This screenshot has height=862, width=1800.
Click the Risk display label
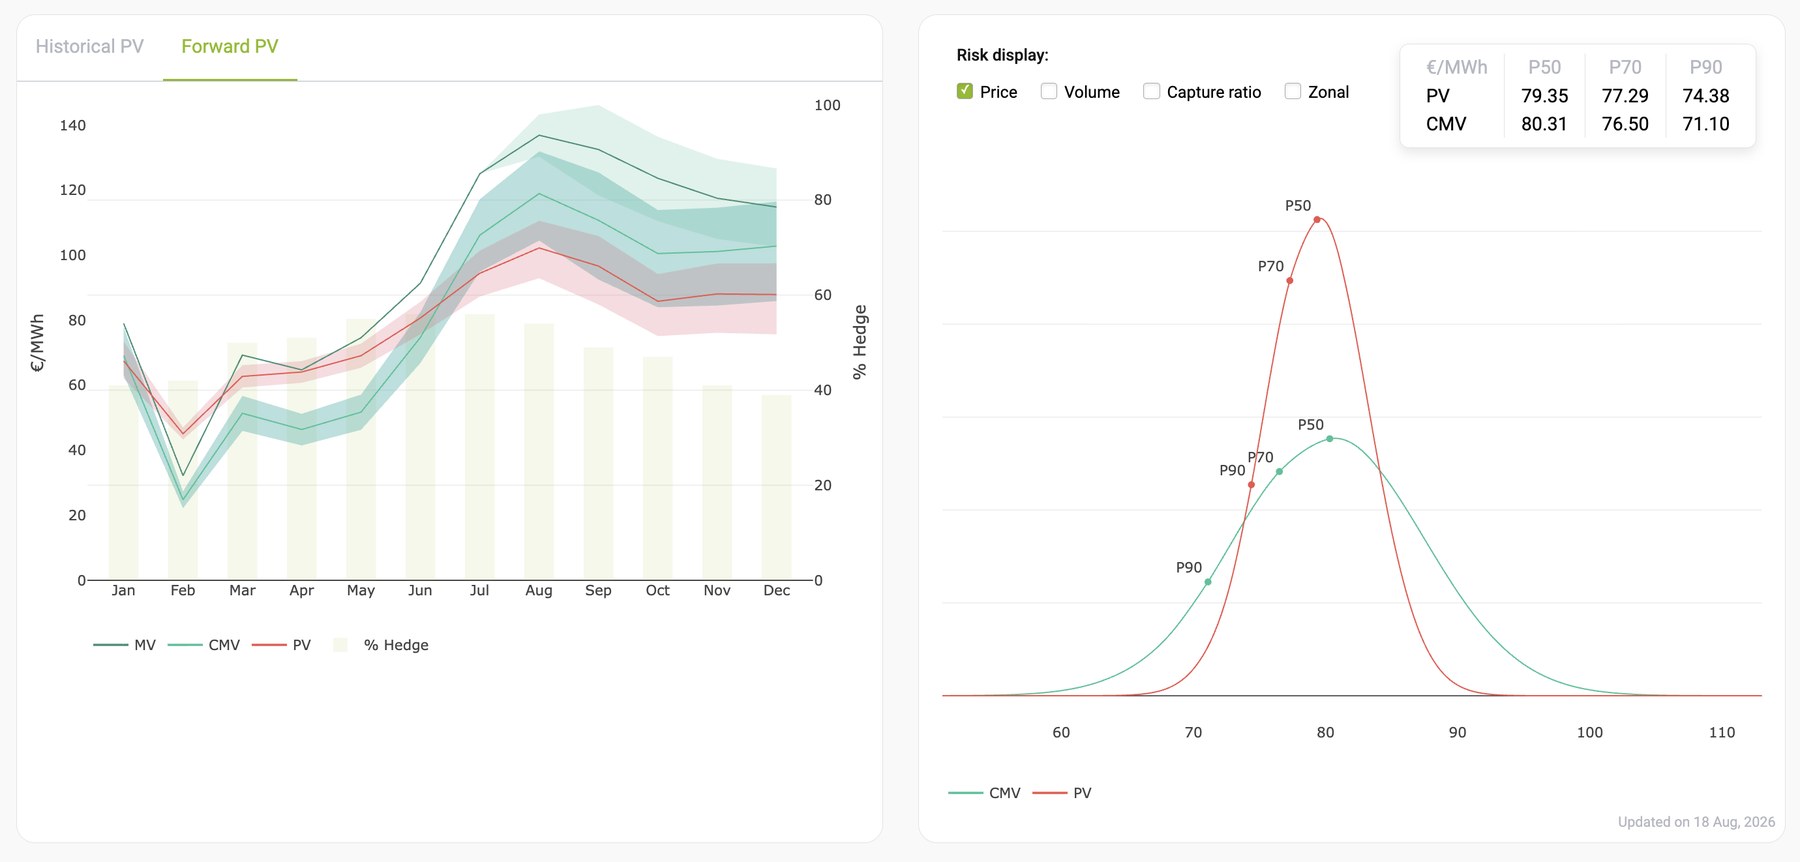1002,55
